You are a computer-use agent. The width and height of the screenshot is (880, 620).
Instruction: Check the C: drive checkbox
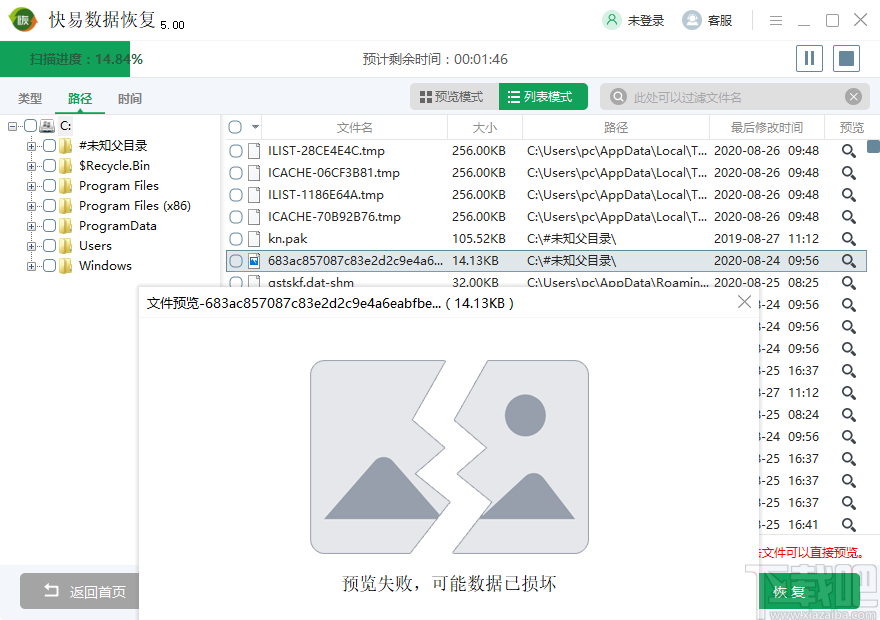[x=31, y=126]
